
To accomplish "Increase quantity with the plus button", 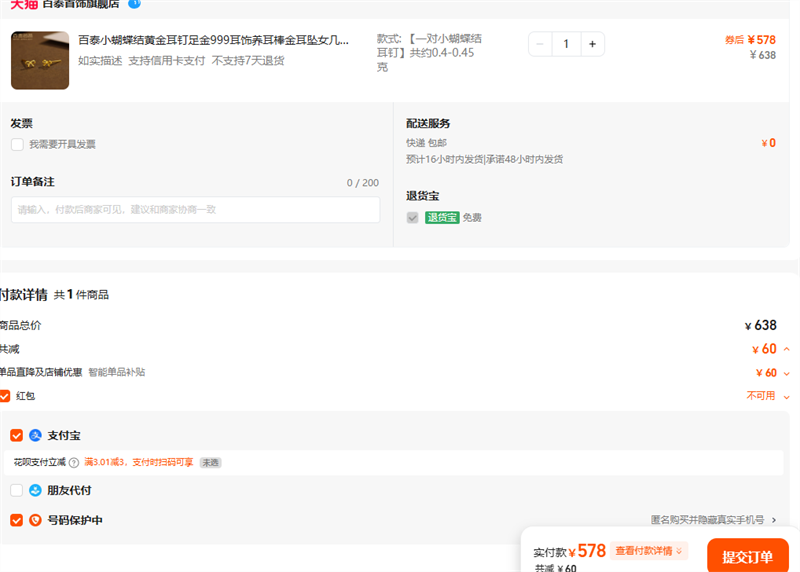I will pos(592,44).
